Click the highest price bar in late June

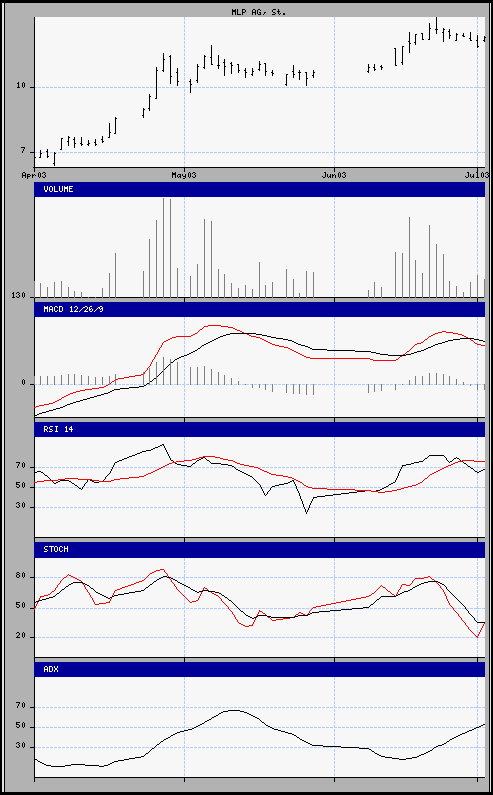point(436,25)
